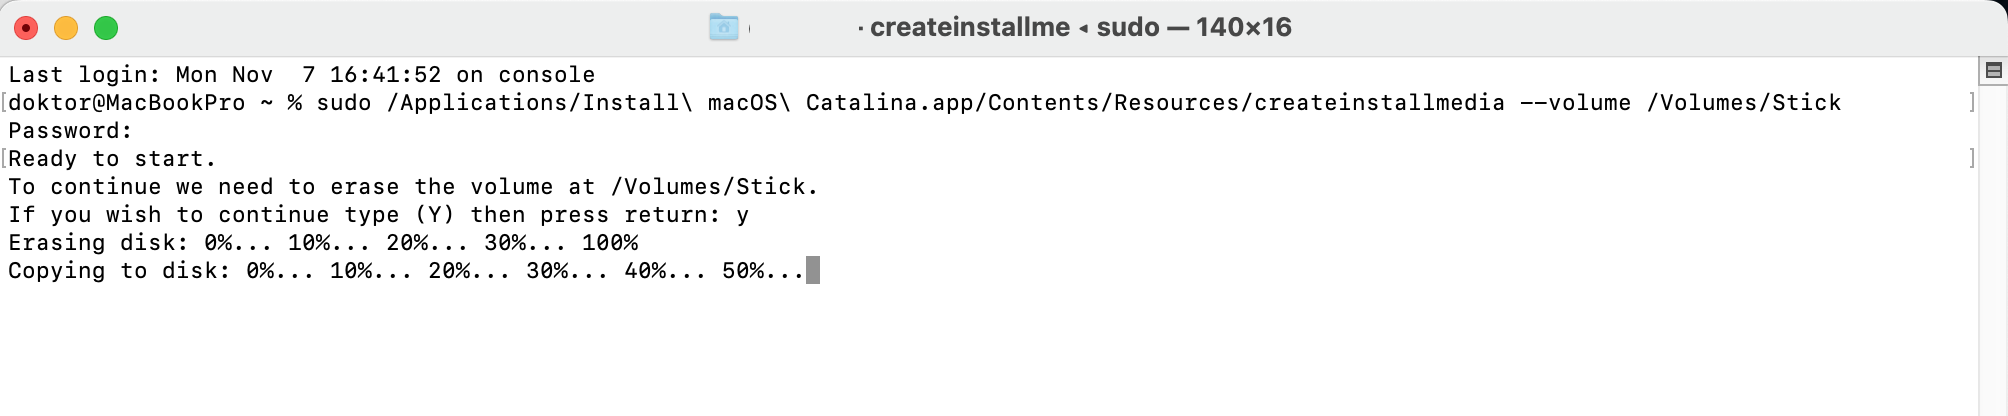
Task: Close the Terminal window with red button
Action: (x=26, y=28)
